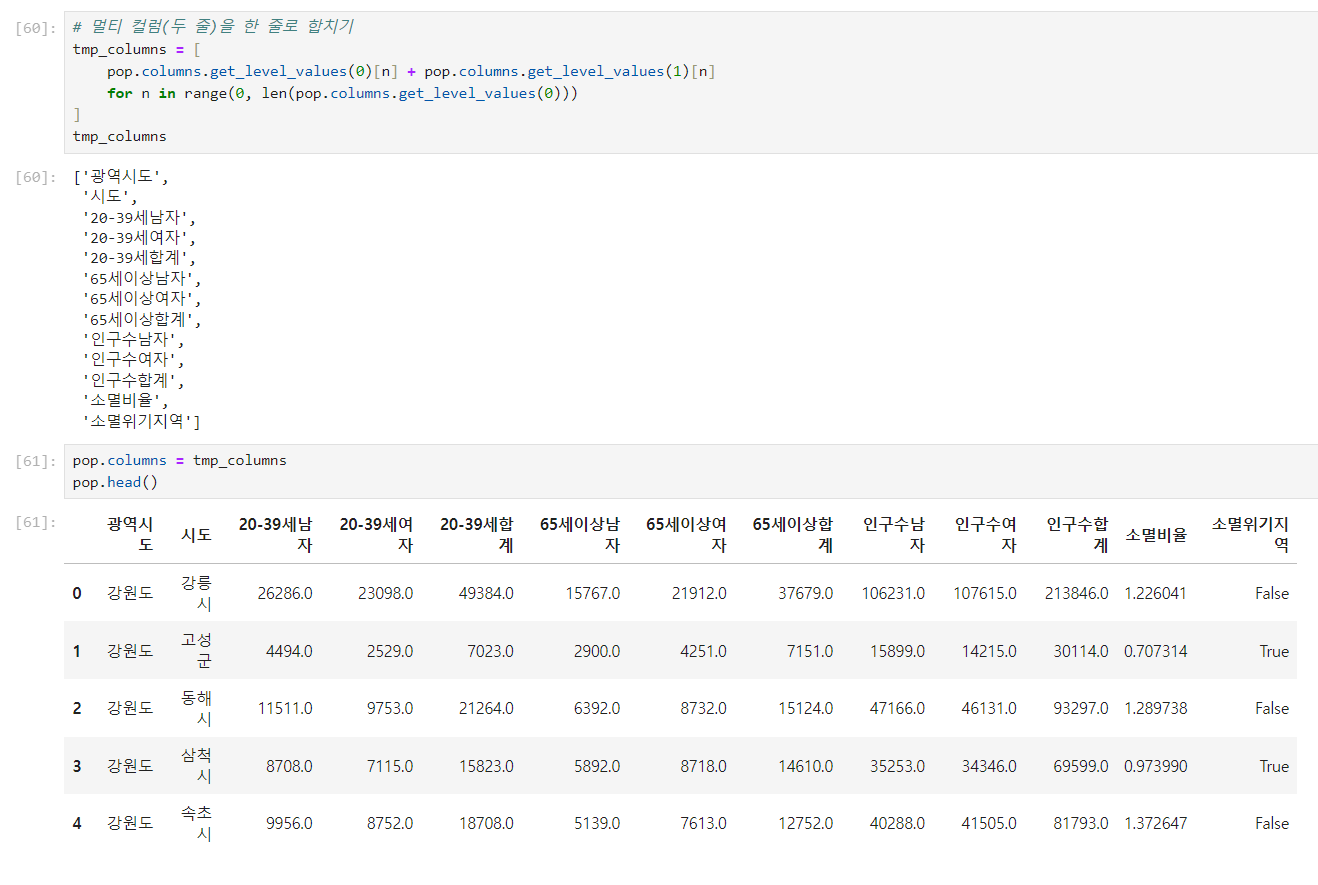
Task: Click the value 7151.0 in the table
Action: tap(810, 651)
